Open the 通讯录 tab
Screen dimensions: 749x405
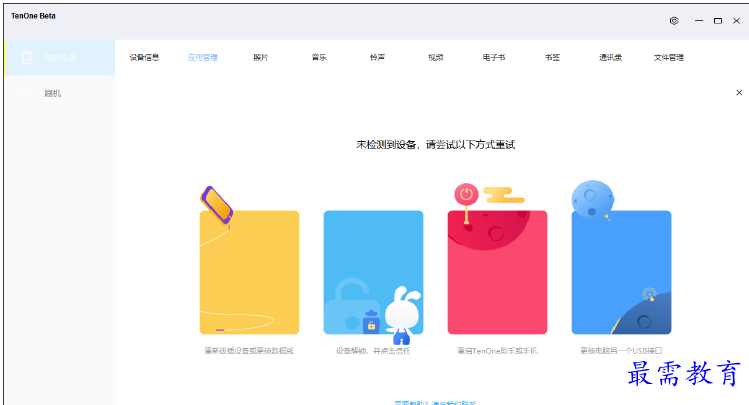[x=610, y=57]
